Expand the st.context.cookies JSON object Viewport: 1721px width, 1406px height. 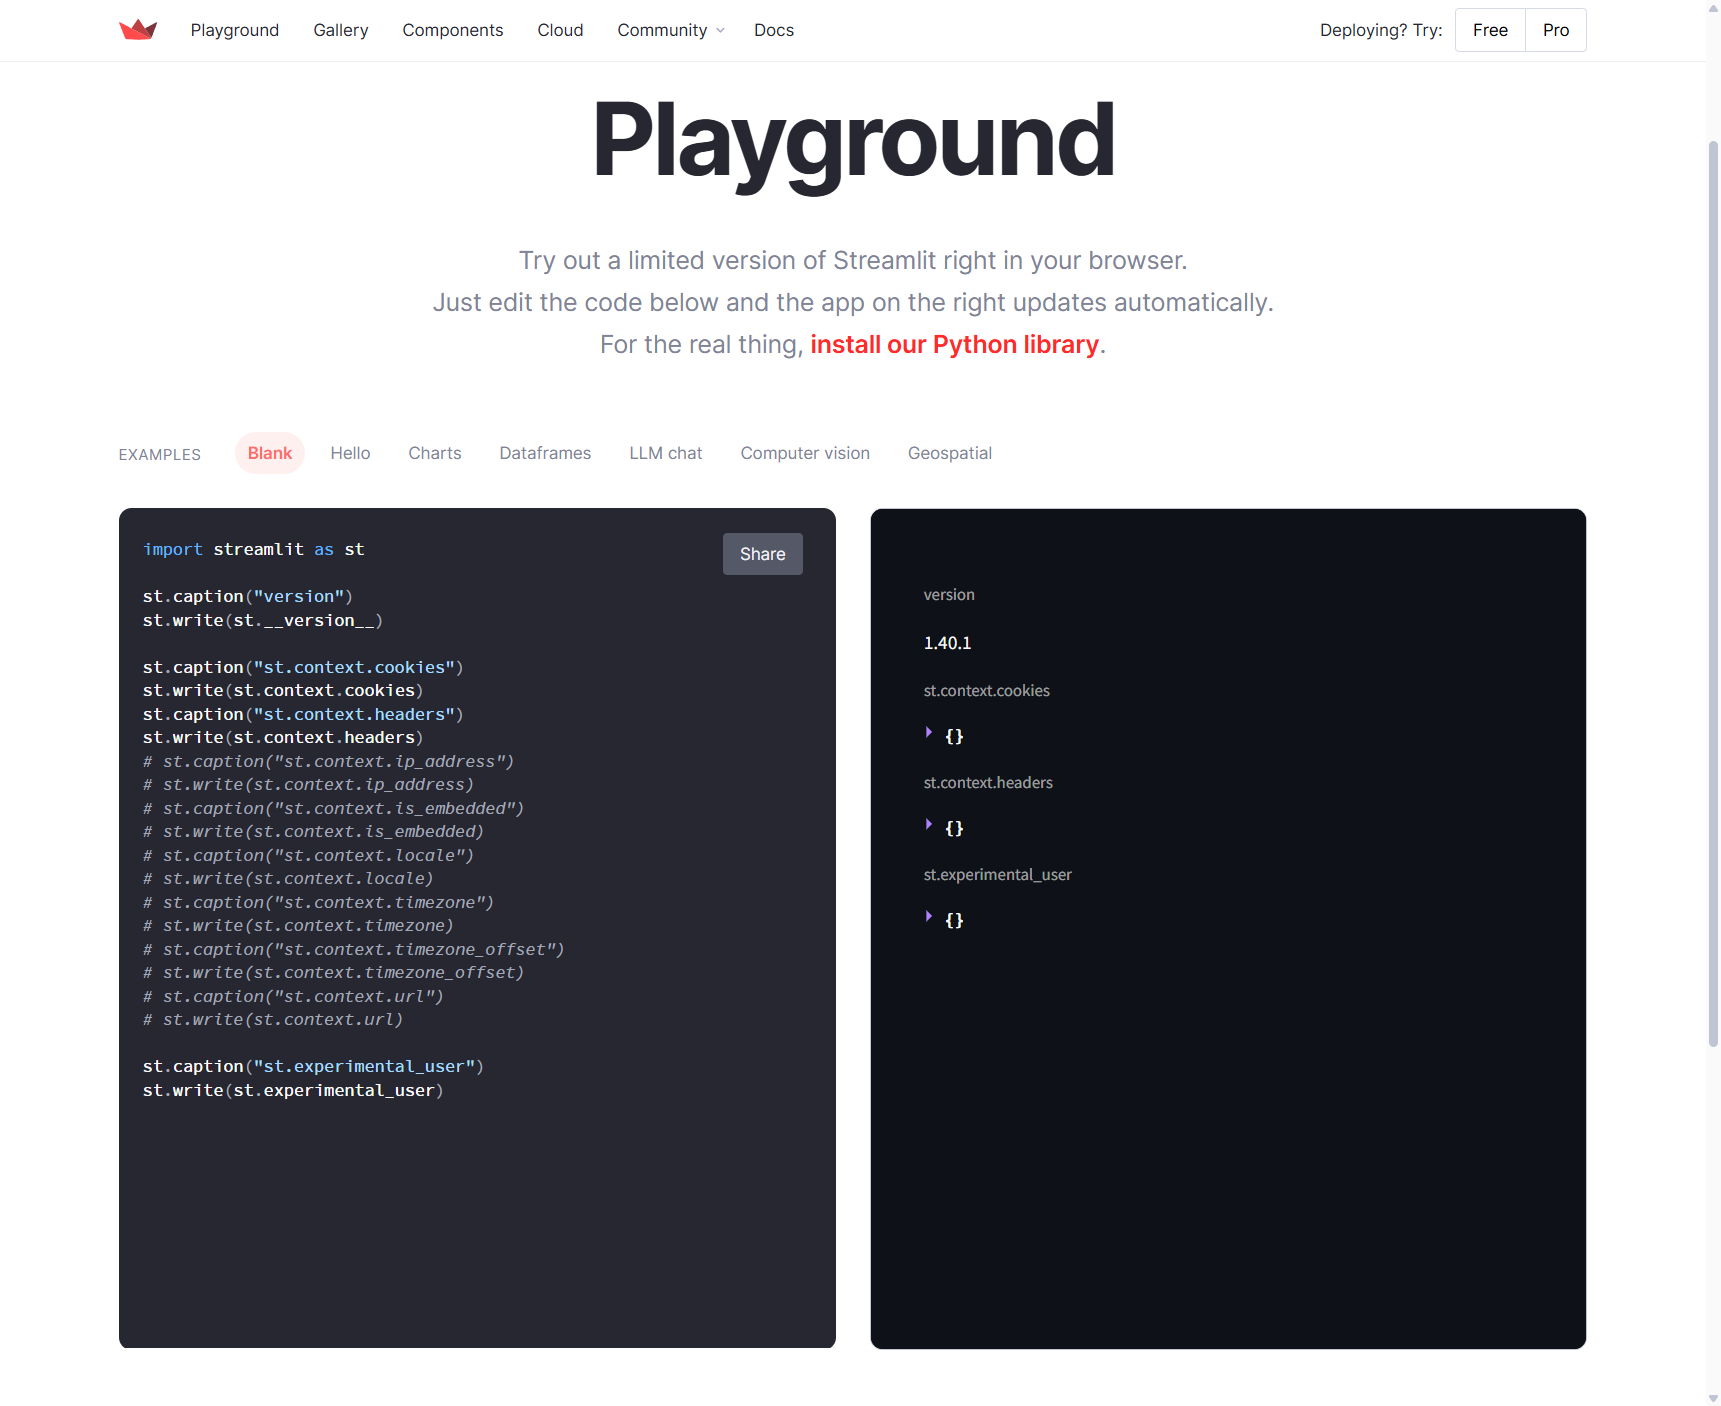coord(928,734)
